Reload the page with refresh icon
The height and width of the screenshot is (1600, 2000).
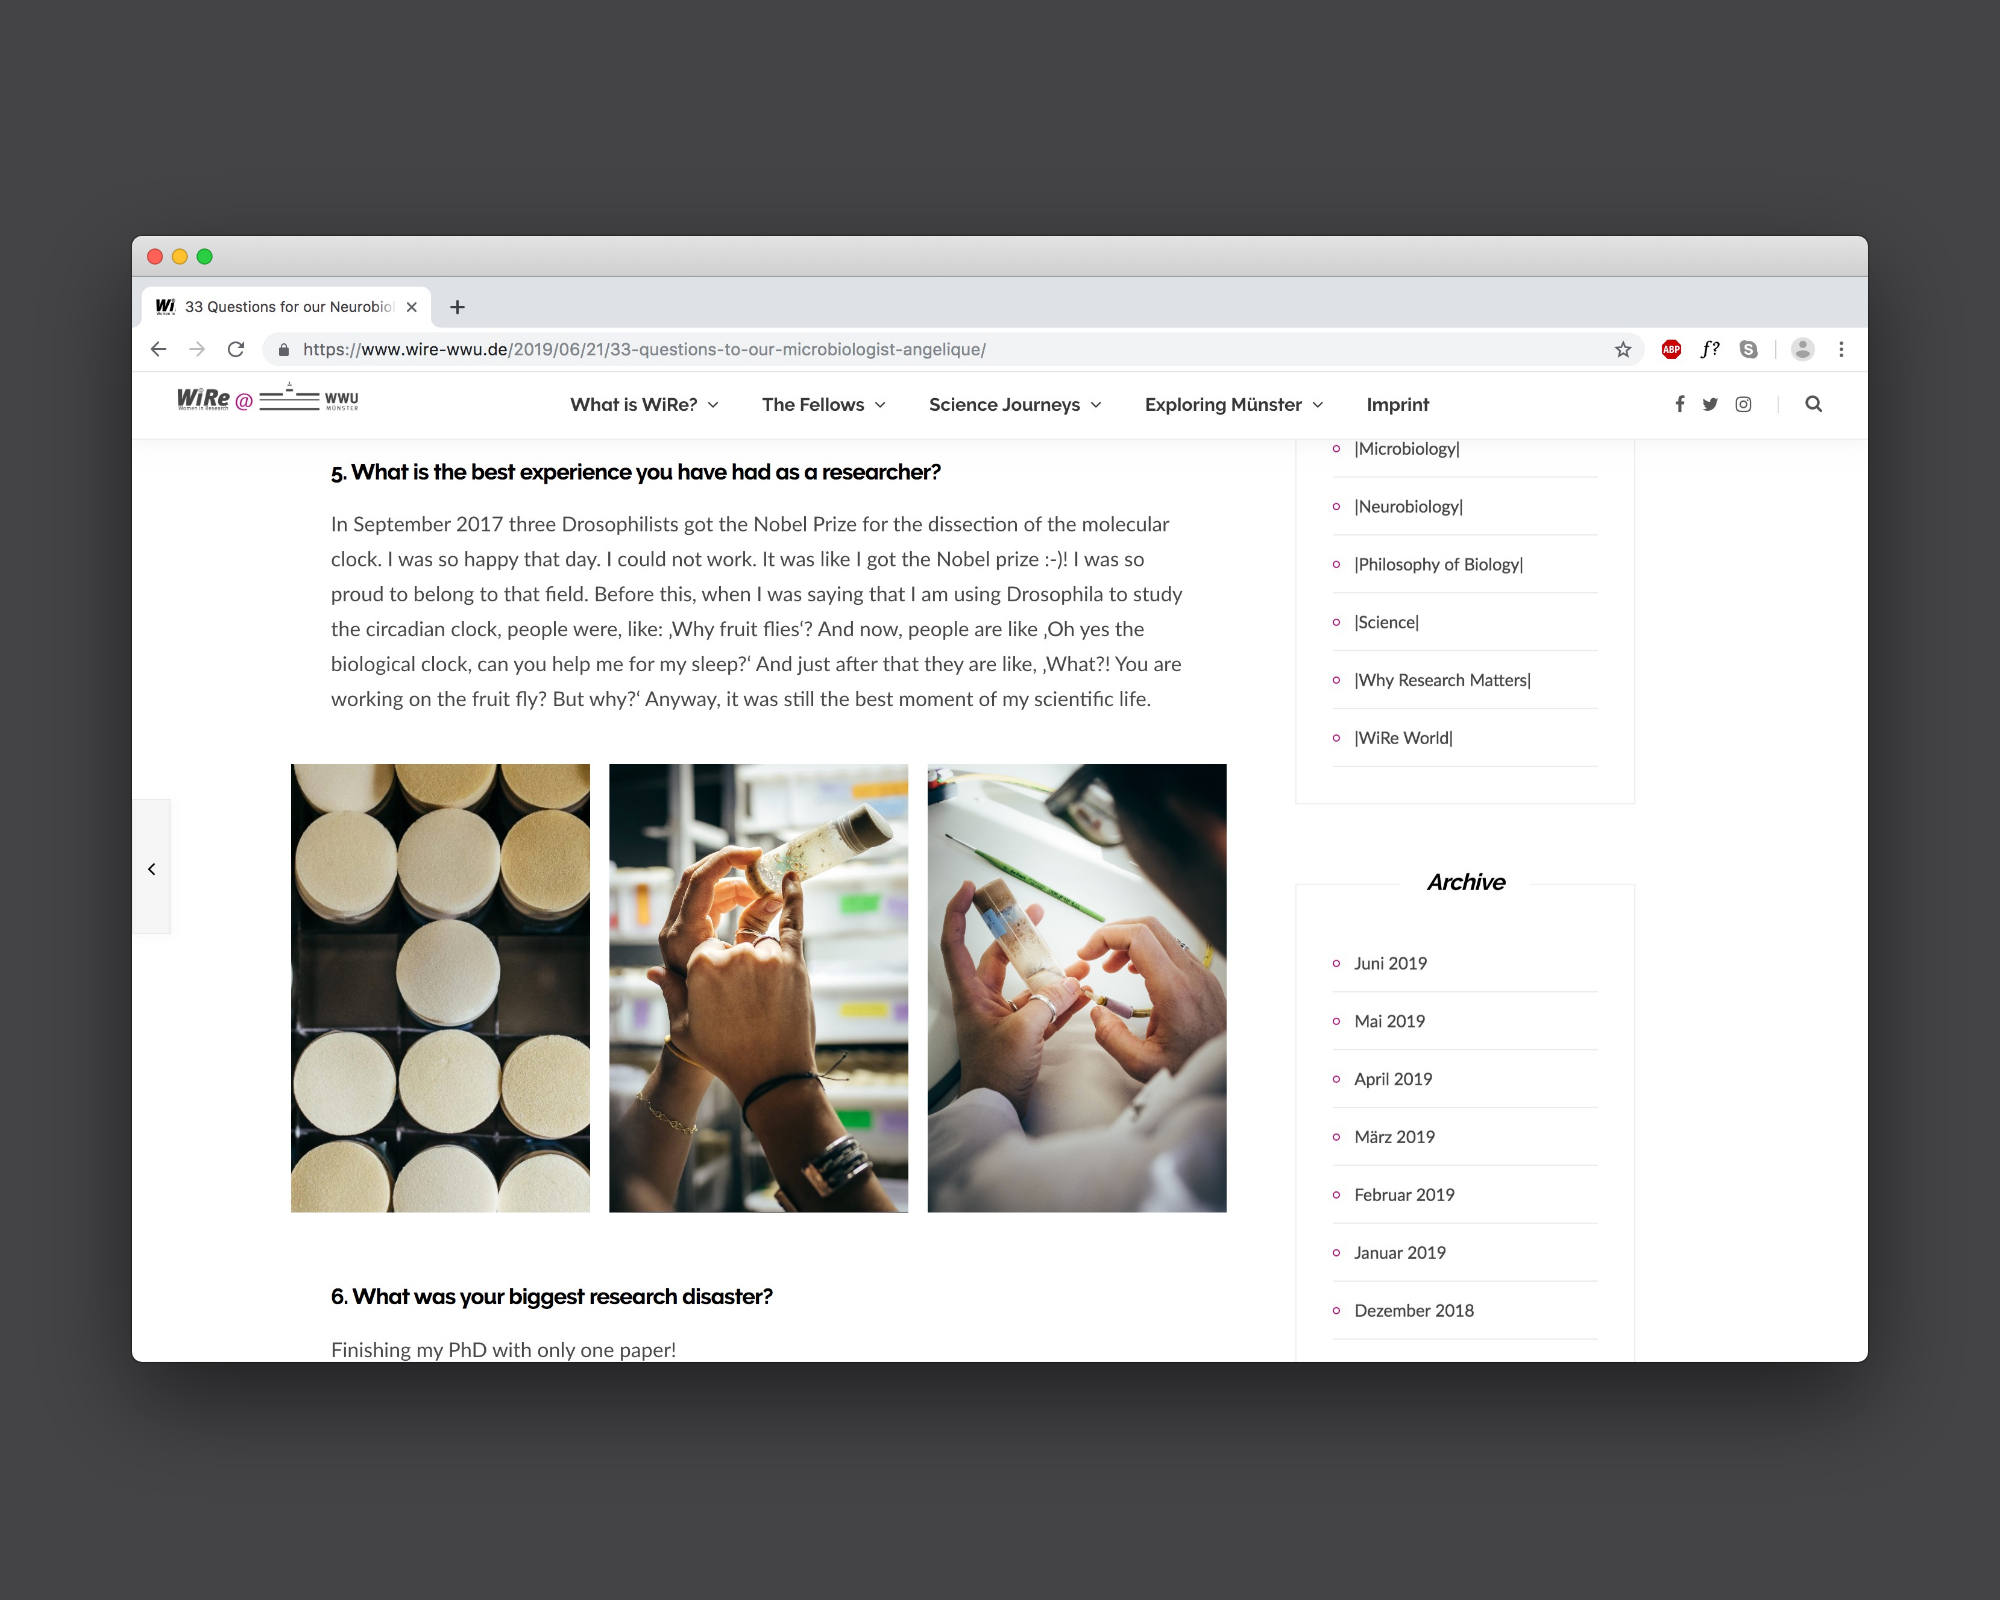(x=236, y=349)
